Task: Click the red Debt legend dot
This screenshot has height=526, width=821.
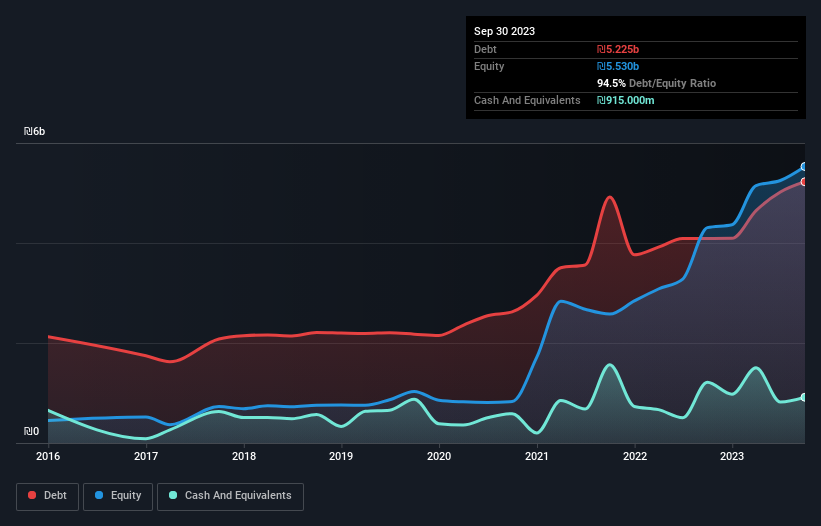Action: coord(32,495)
